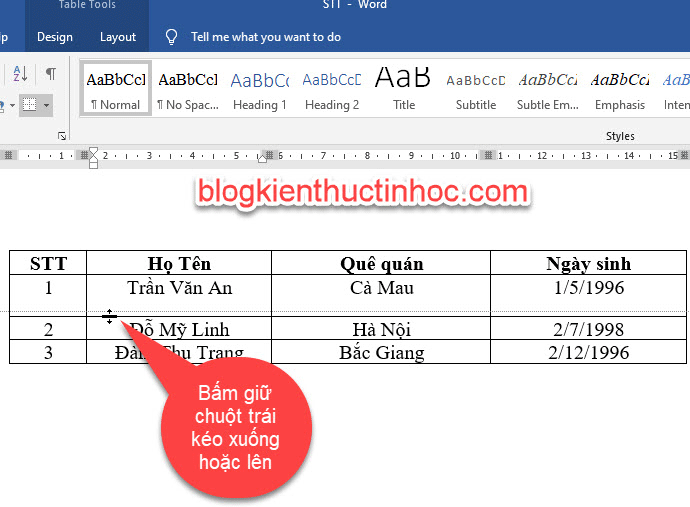The height and width of the screenshot is (507, 690).
Task: Apply the Emphasis style
Action: [620, 89]
